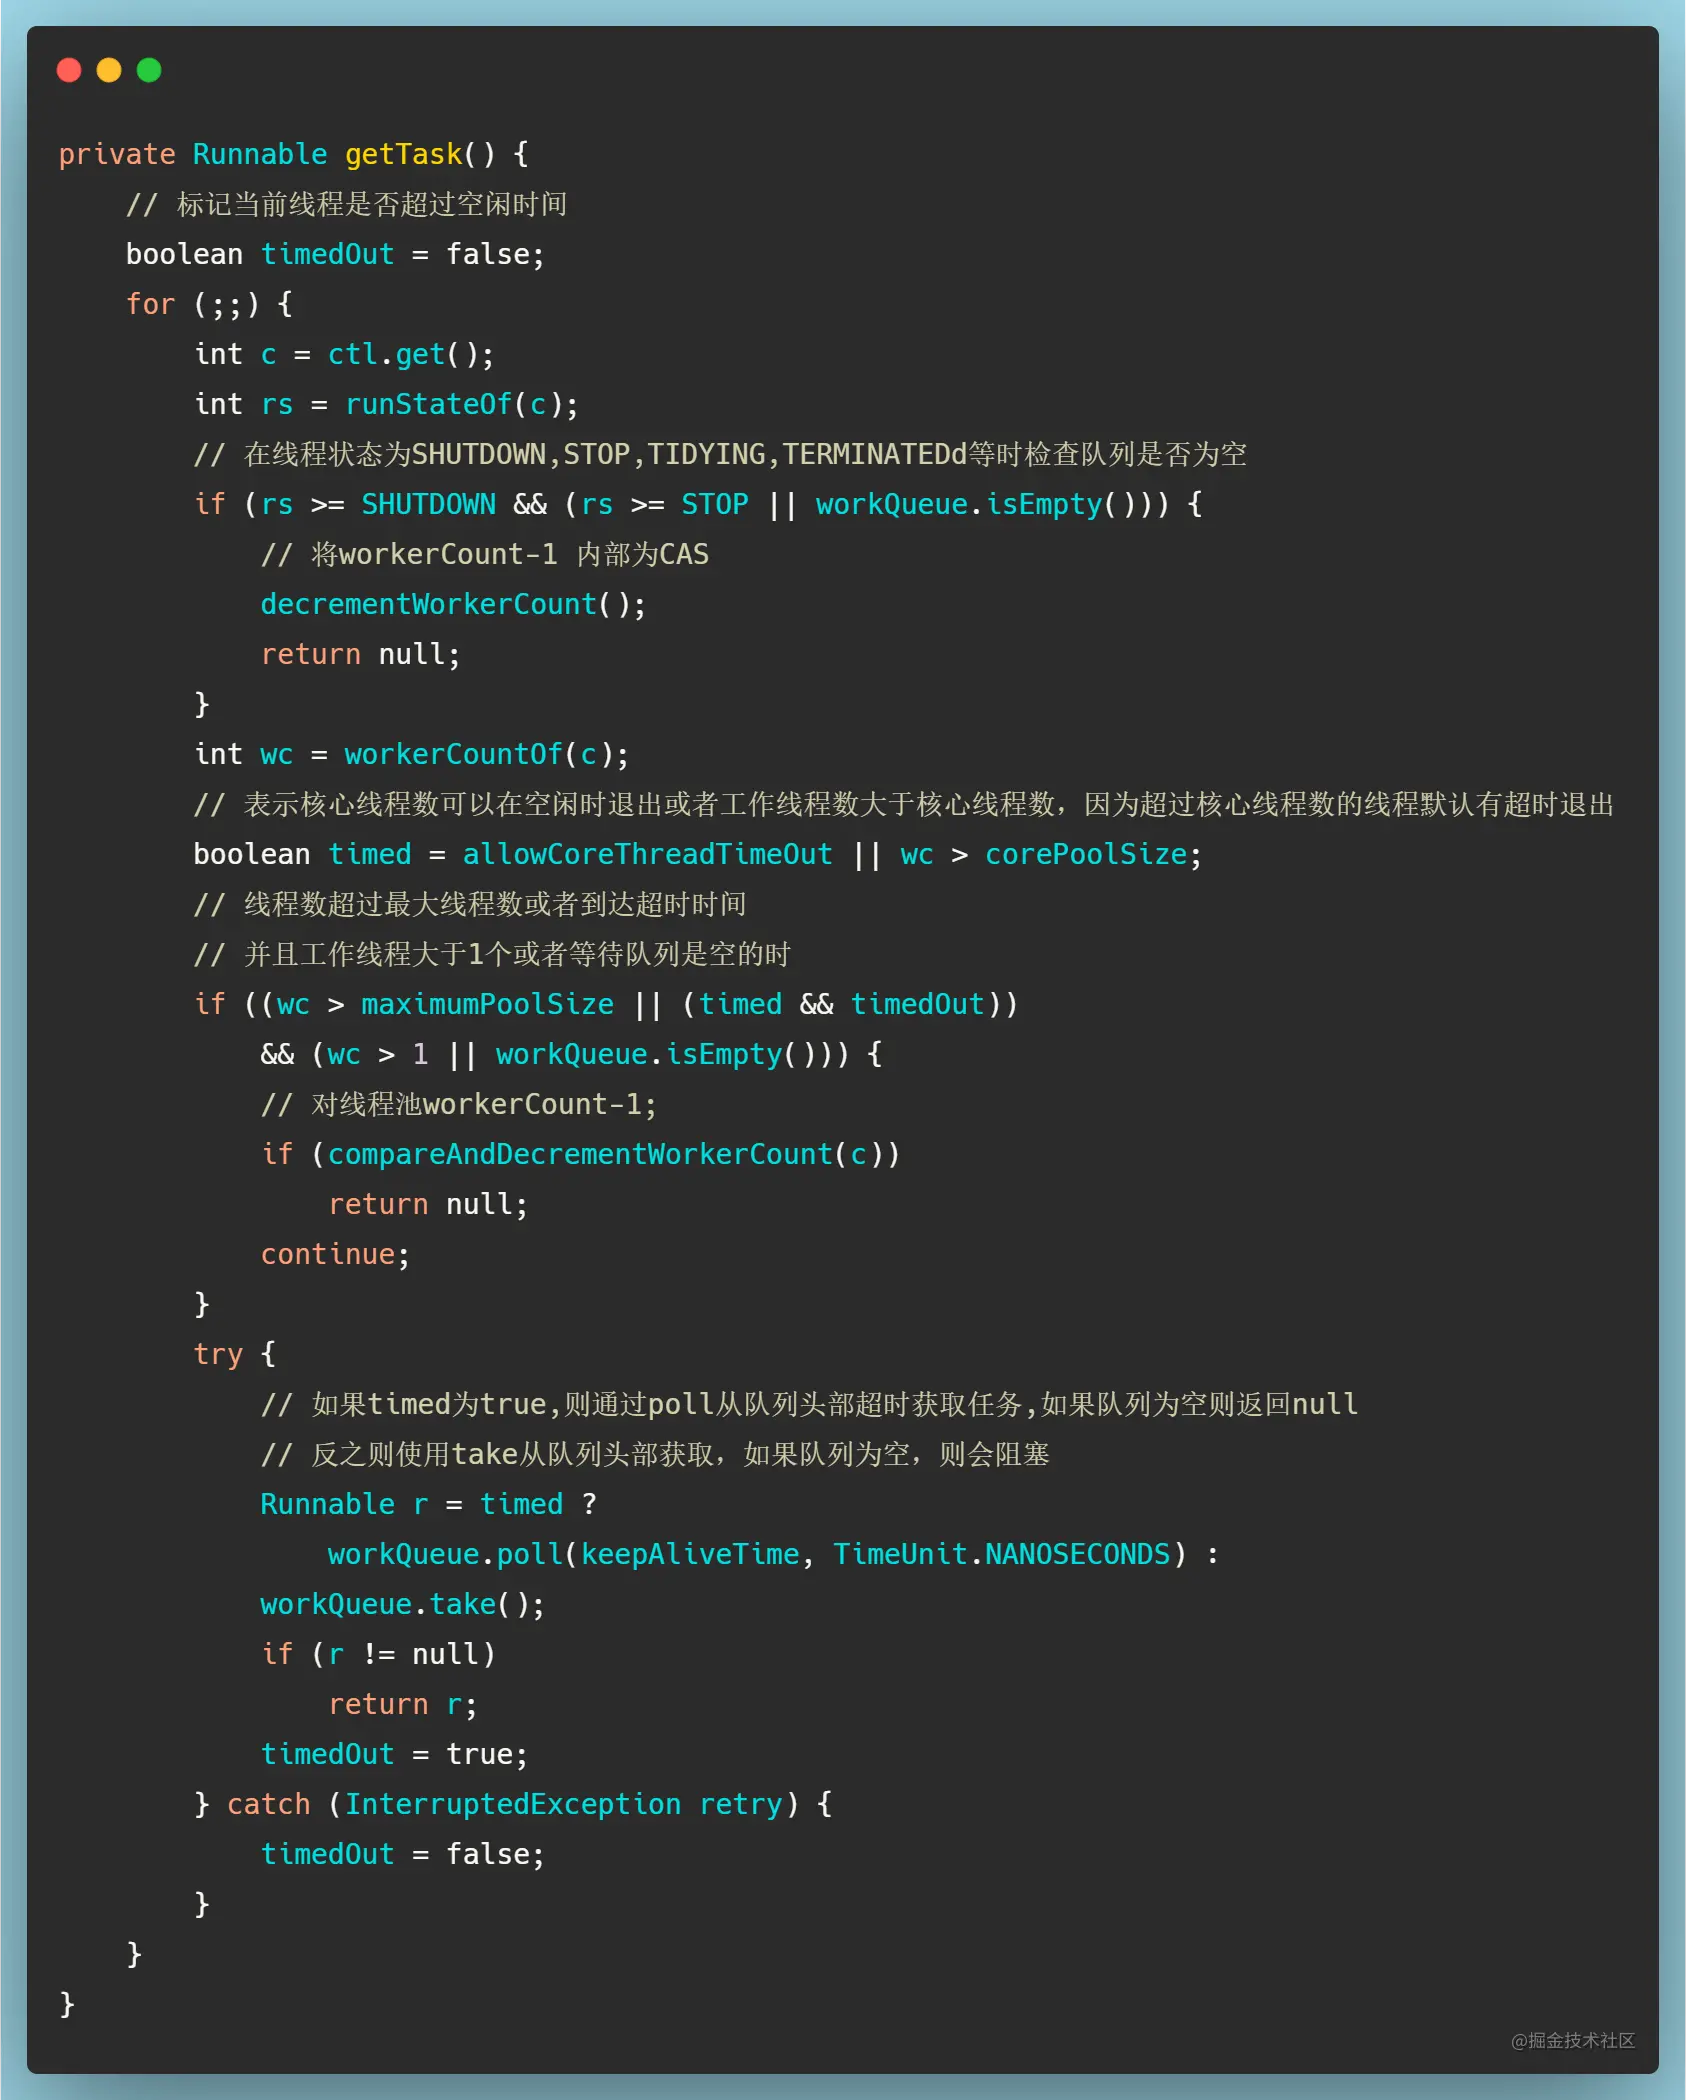Click the comment "对线程池workerCount-1;"
The width and height of the screenshot is (1686, 2100).
pos(459,1104)
